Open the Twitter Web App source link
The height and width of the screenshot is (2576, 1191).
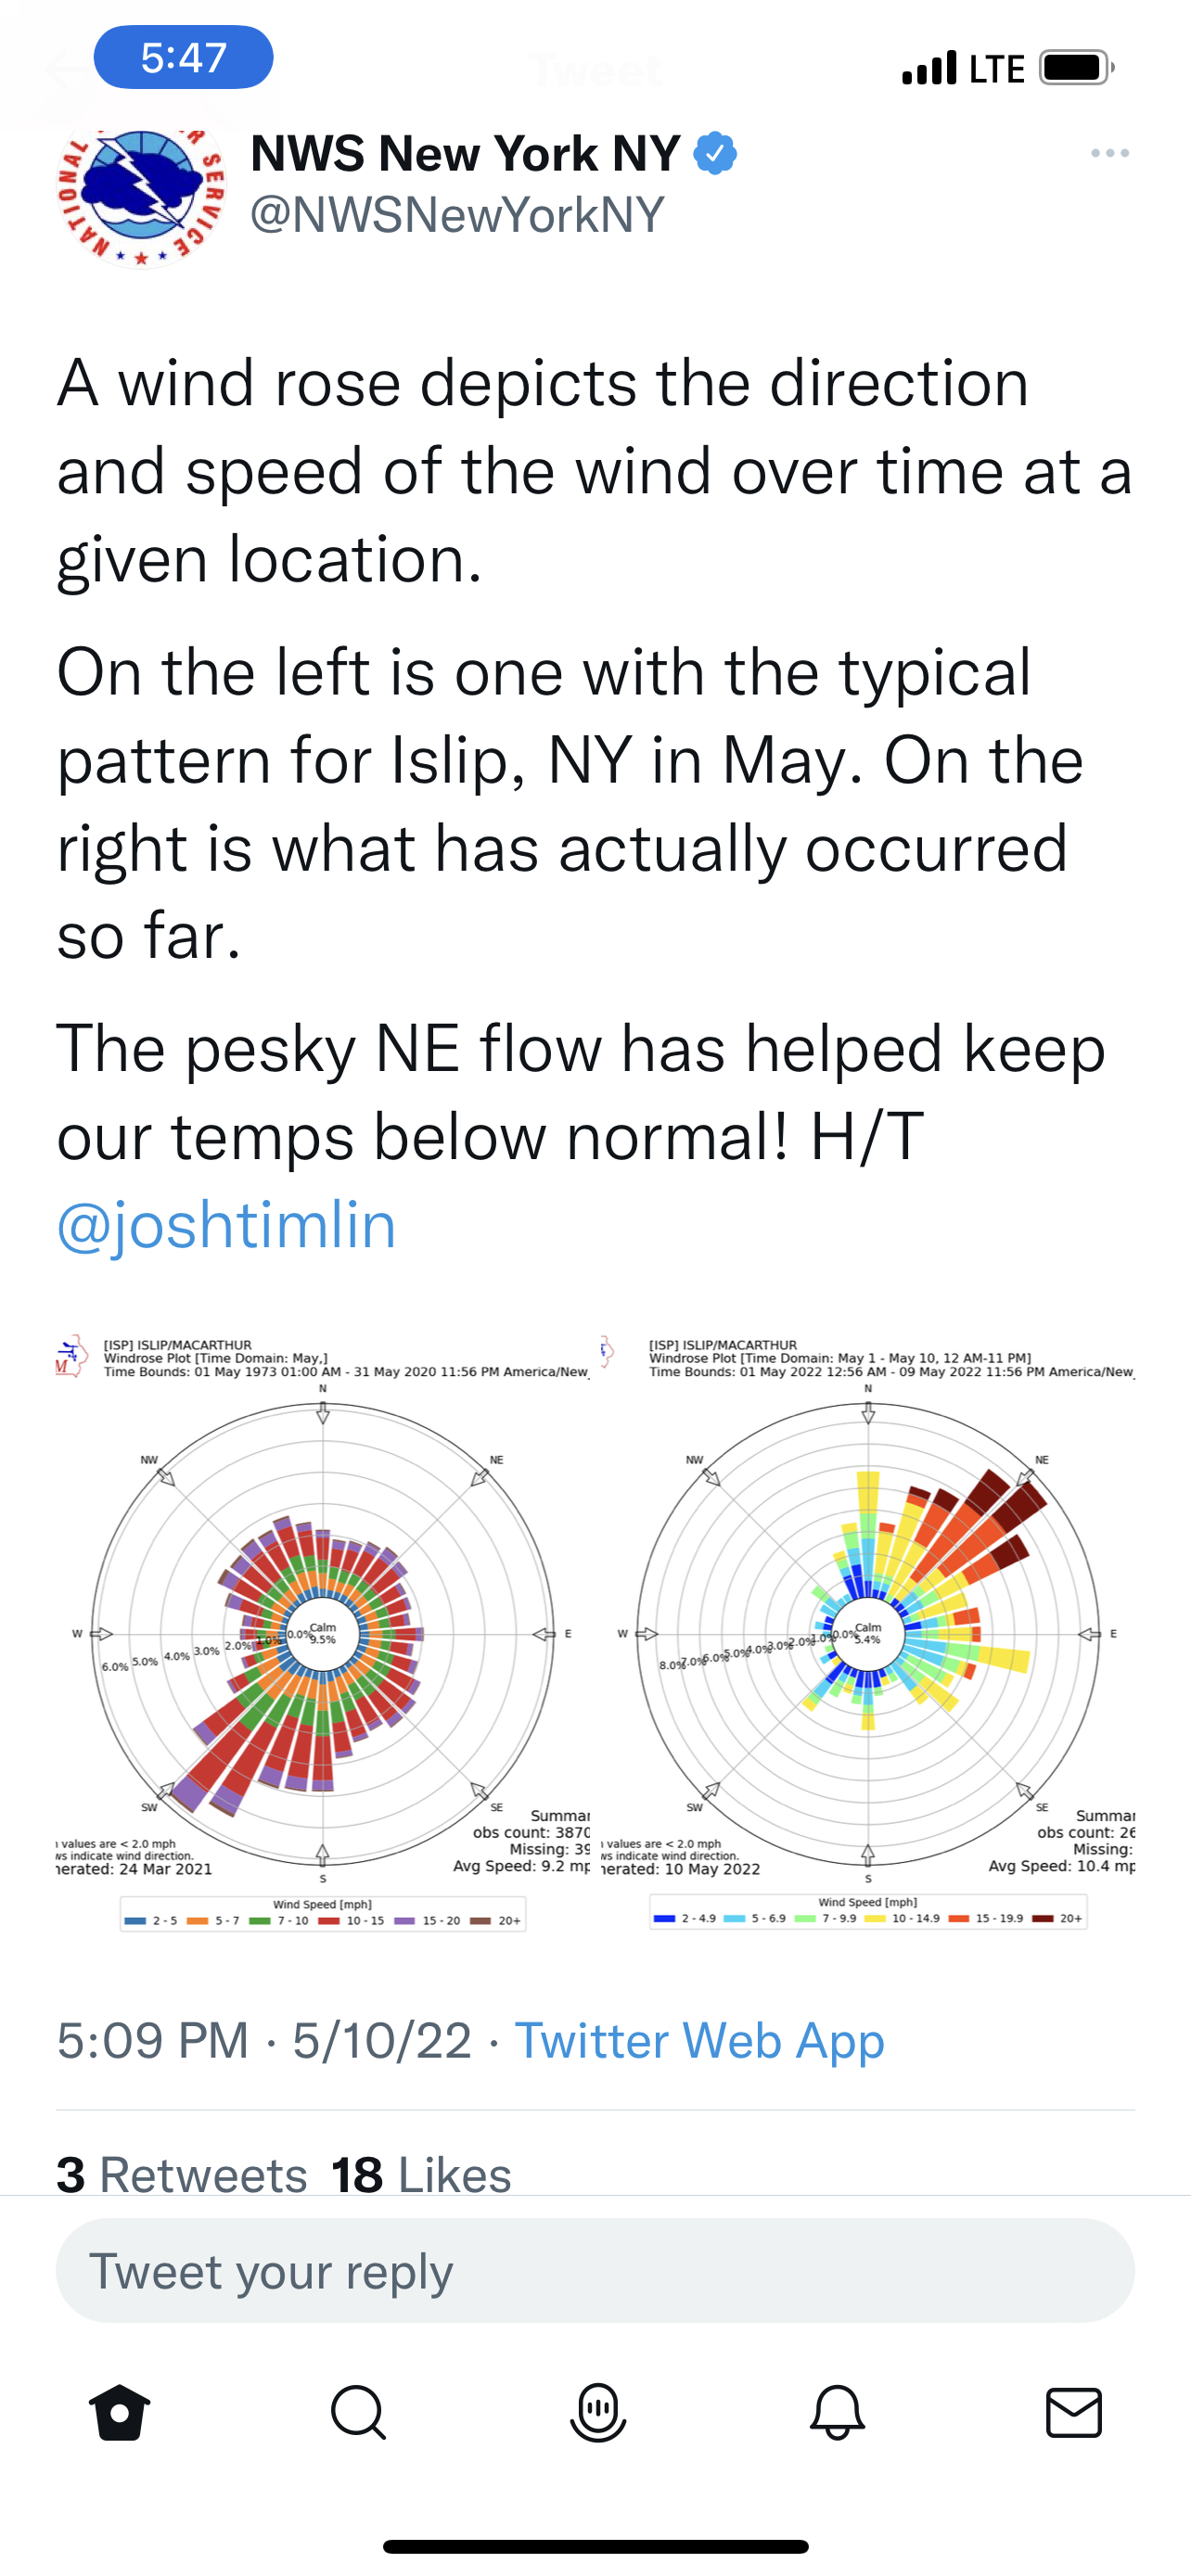[x=699, y=2040]
